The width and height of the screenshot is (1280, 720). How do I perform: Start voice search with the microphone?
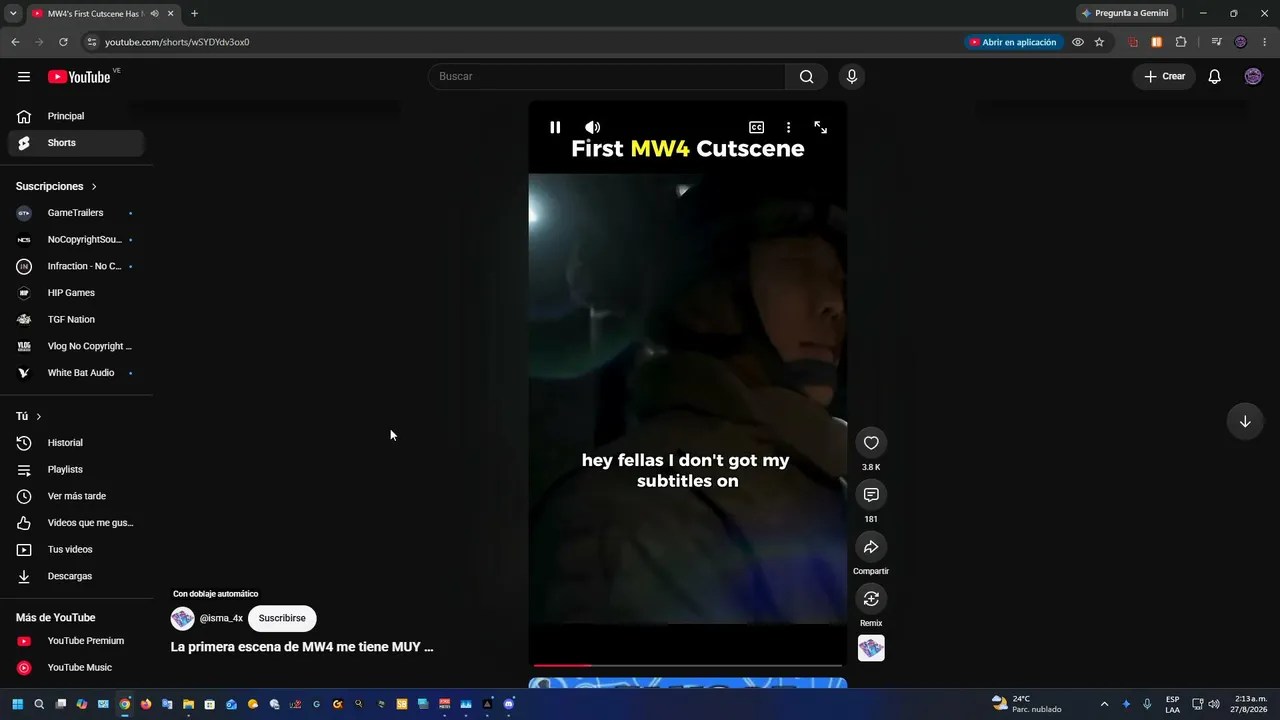tap(851, 77)
